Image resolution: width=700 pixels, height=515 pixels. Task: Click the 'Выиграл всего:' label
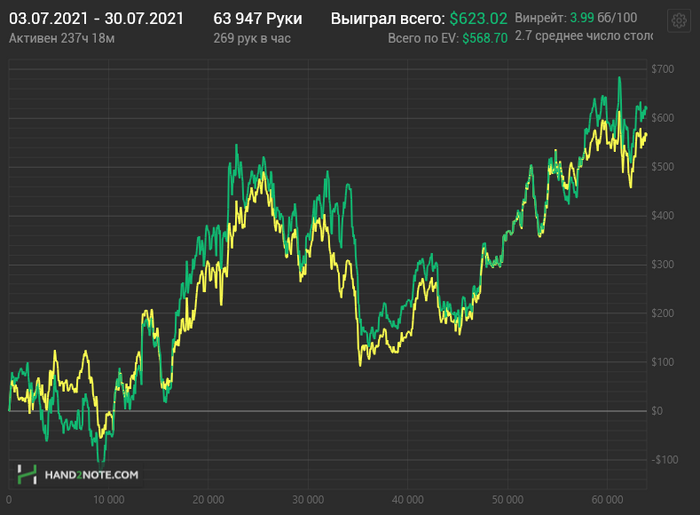[388, 19]
